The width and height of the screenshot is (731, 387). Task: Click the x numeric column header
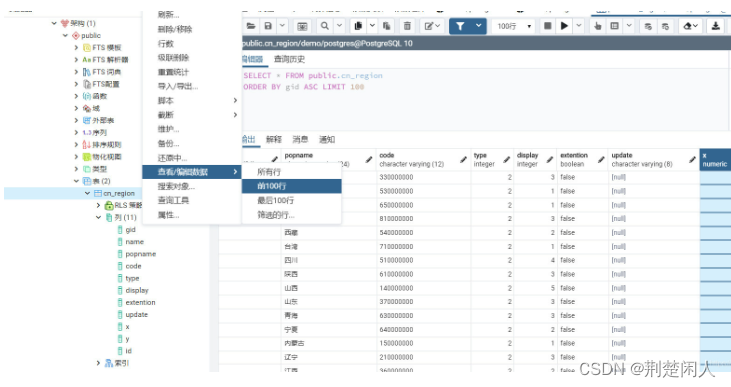(x=715, y=160)
